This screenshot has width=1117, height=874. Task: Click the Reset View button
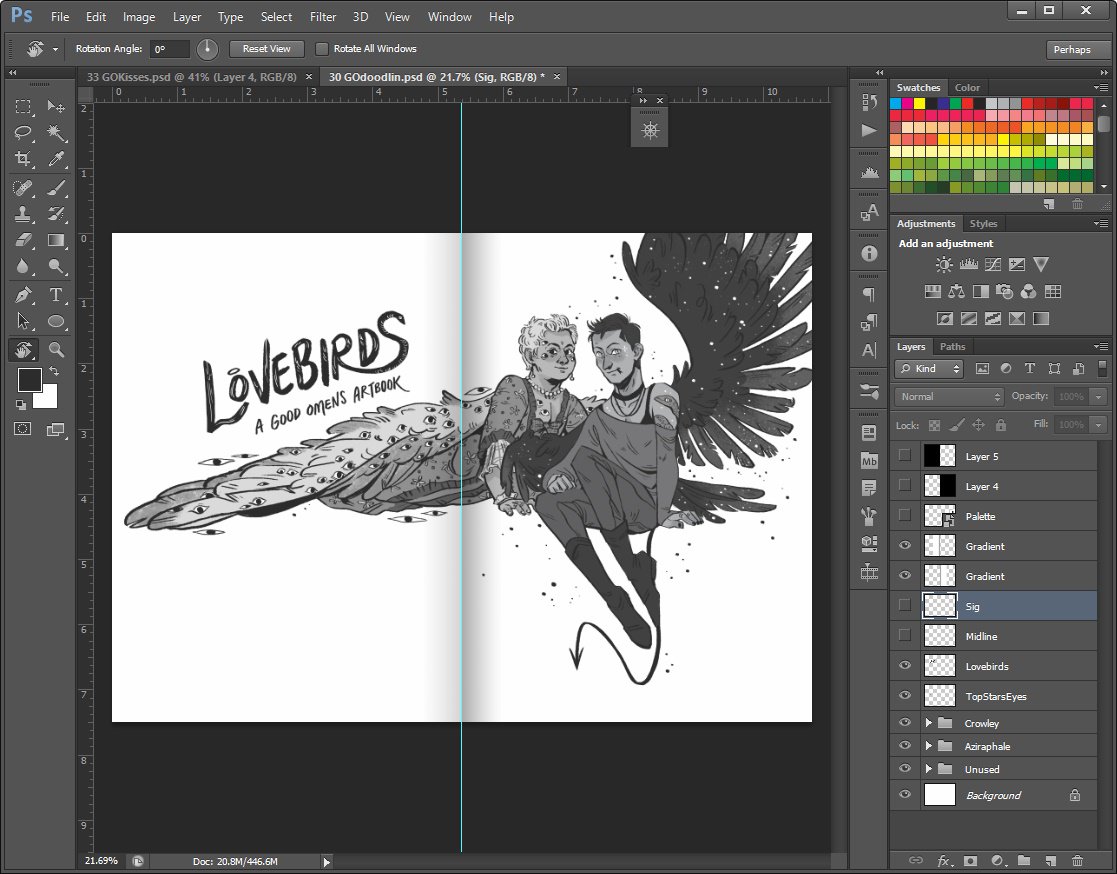click(266, 48)
